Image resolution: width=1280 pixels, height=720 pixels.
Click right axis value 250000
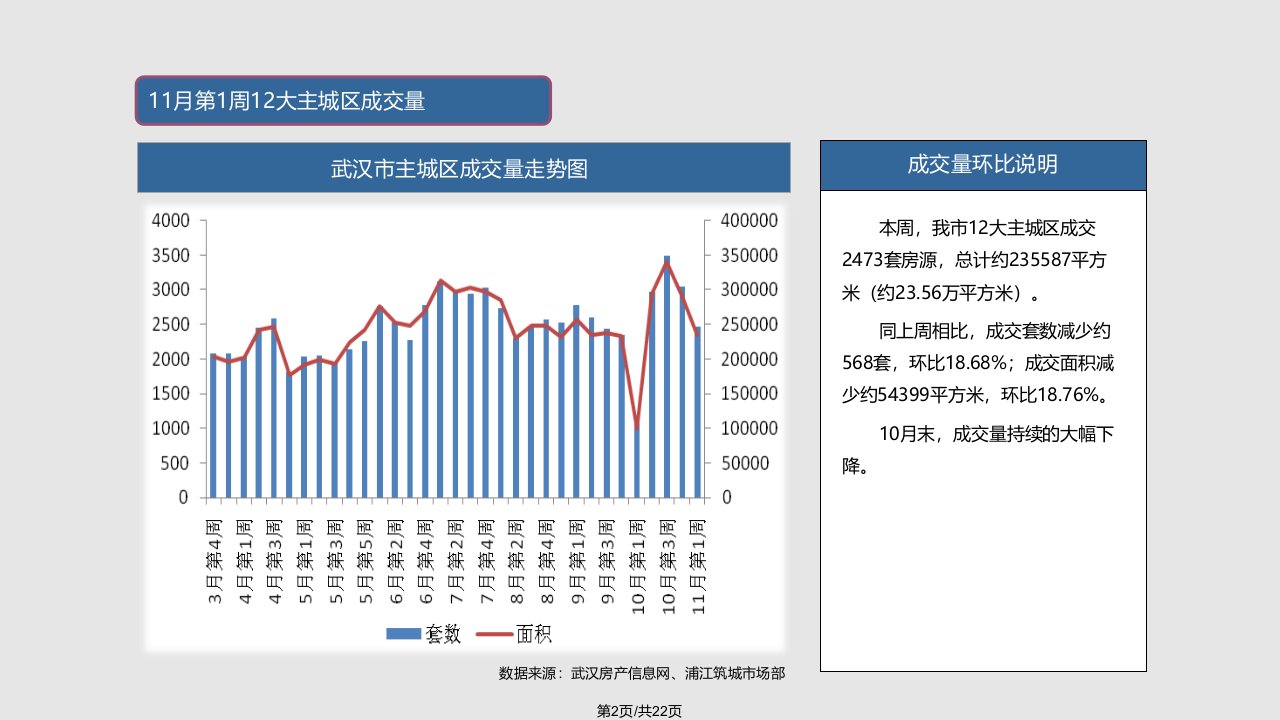pyautogui.click(x=748, y=324)
